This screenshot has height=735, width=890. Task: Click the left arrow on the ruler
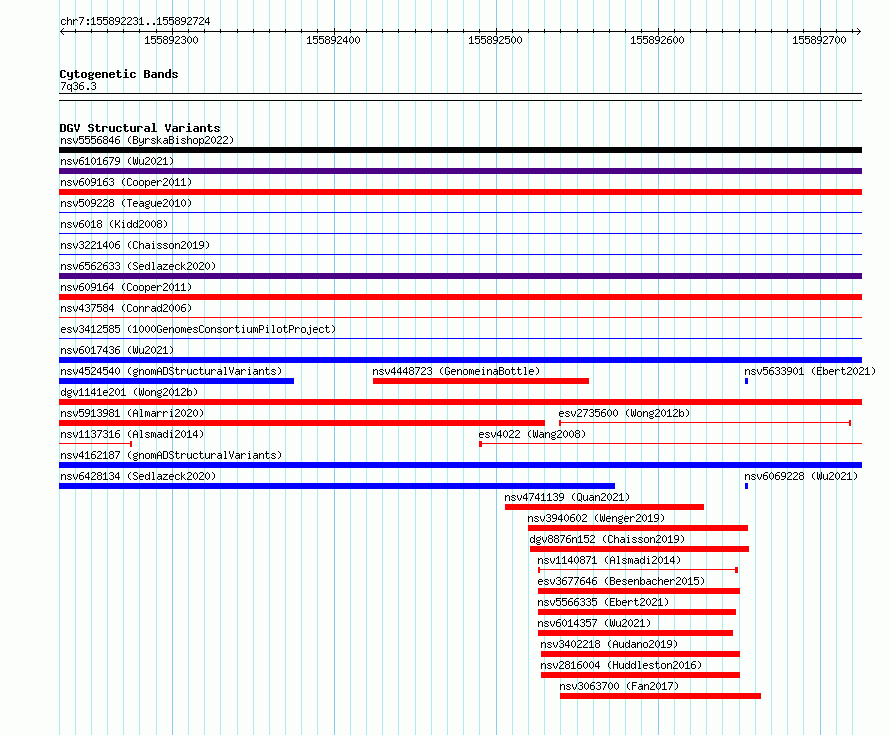[62, 31]
